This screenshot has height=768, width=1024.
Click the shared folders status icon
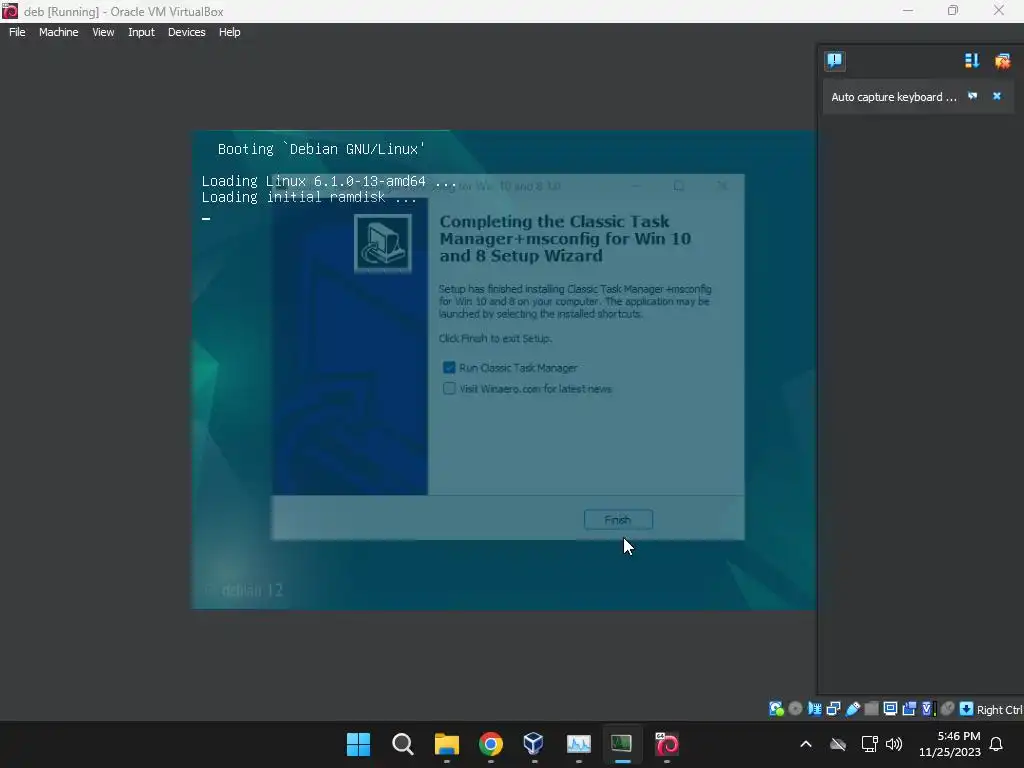pyautogui.click(x=871, y=709)
